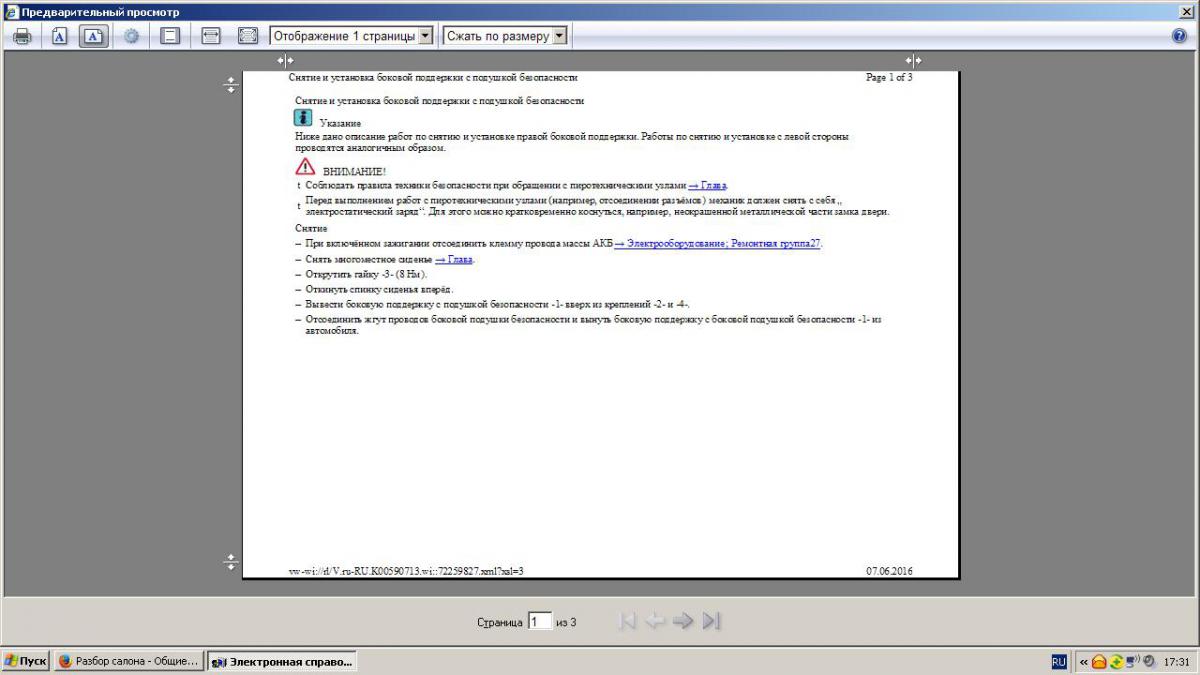Open the Help question mark icon
The width and height of the screenshot is (1200, 675).
(x=1179, y=36)
